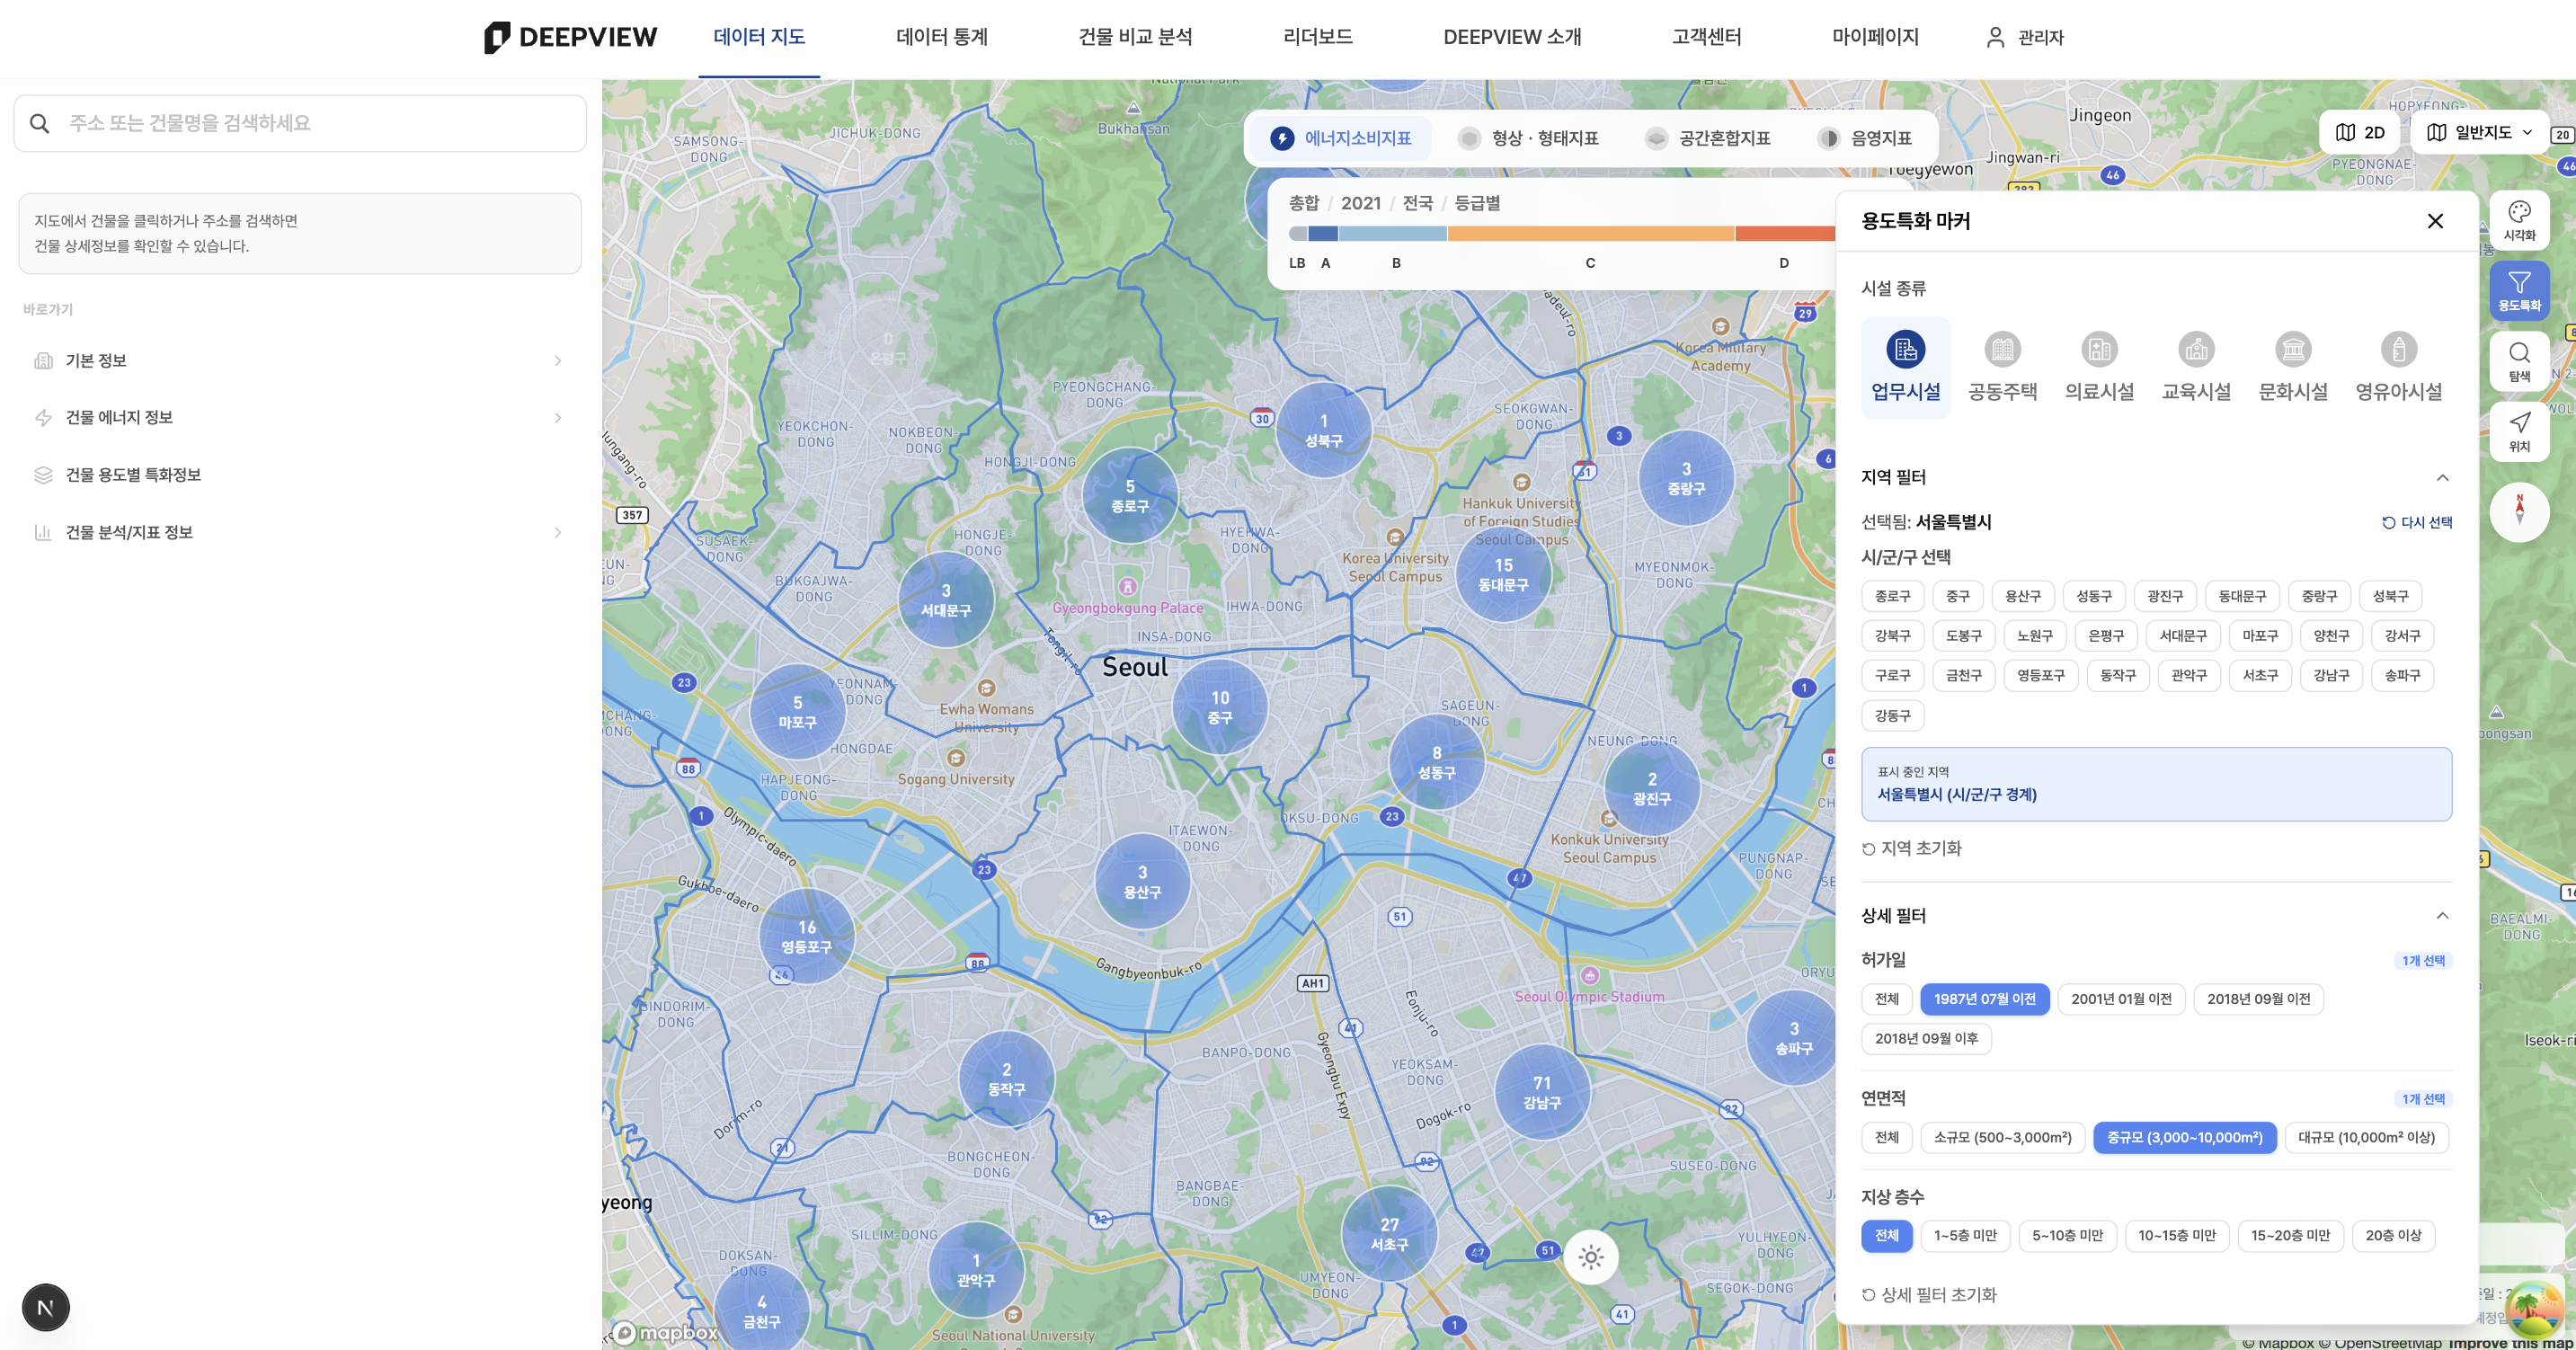Expand the 기본 정보 shortcut

[299, 360]
